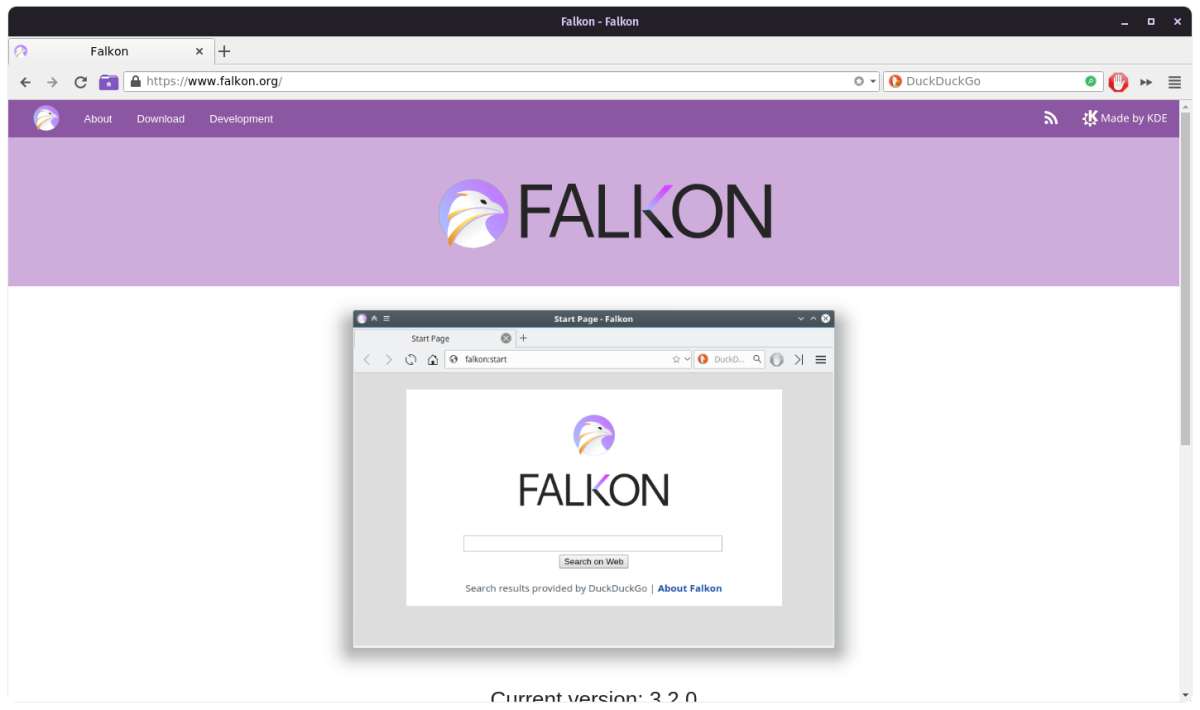The height and width of the screenshot is (710, 1200).
Task: Open the About section from the site navbar
Action: point(97,118)
